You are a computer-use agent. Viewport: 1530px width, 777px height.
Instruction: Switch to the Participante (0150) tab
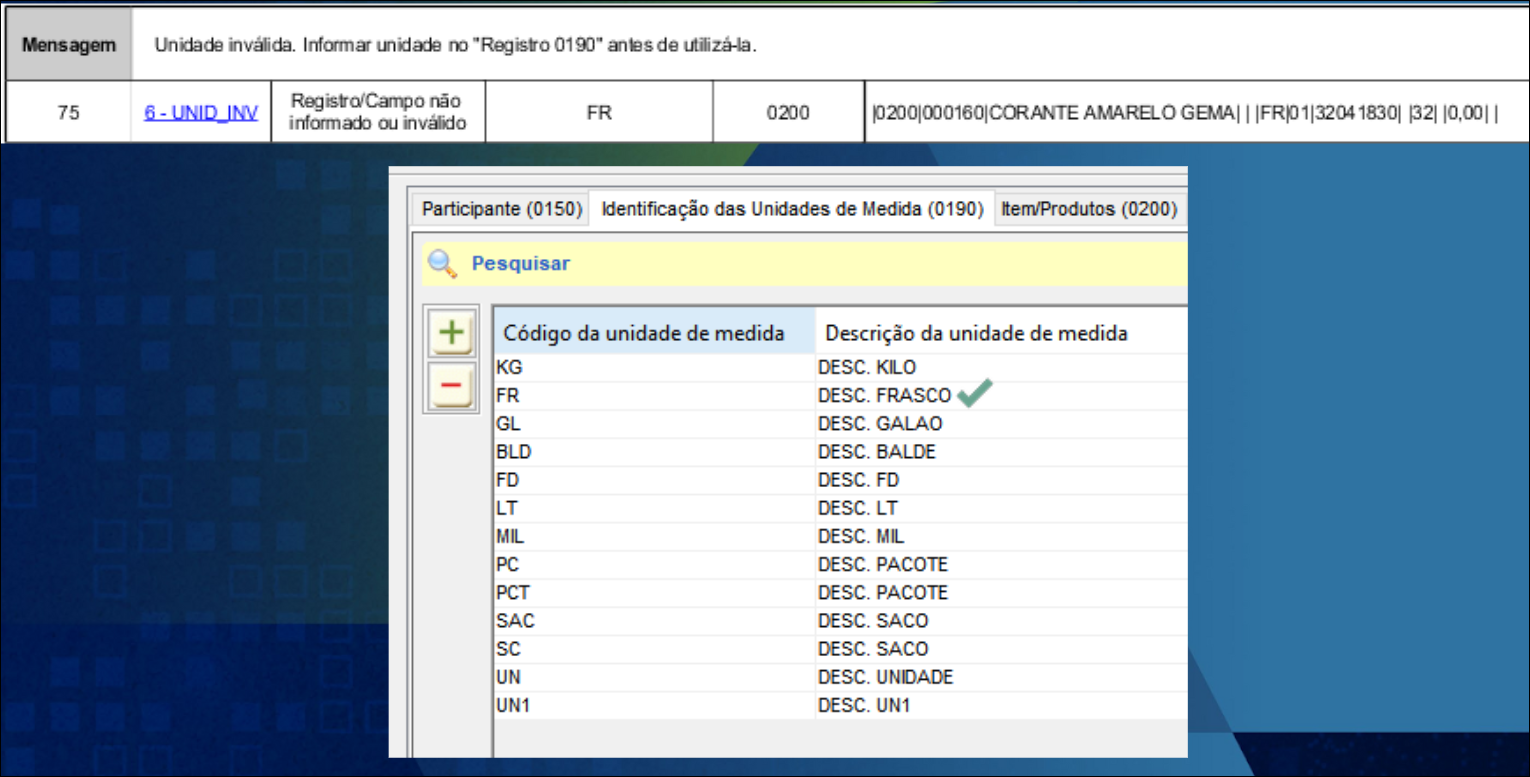(501, 210)
